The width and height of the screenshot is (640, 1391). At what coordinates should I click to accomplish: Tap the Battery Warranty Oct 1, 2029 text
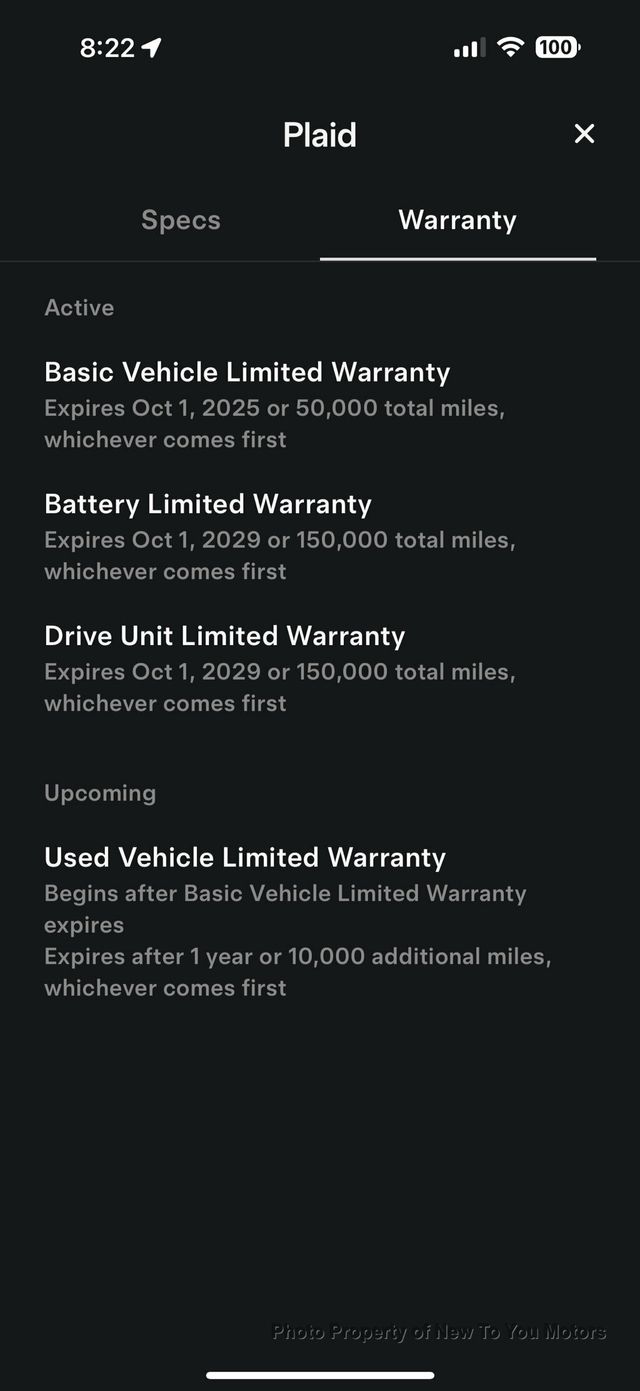point(280,540)
